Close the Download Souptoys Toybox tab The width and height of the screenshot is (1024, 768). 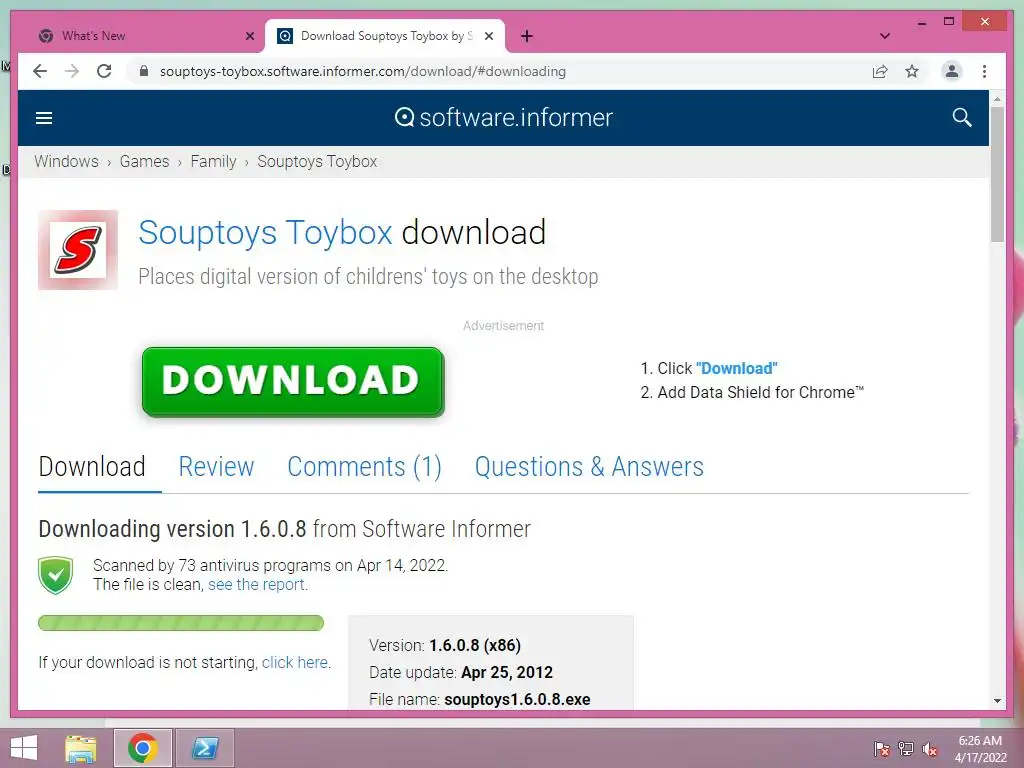coord(488,36)
